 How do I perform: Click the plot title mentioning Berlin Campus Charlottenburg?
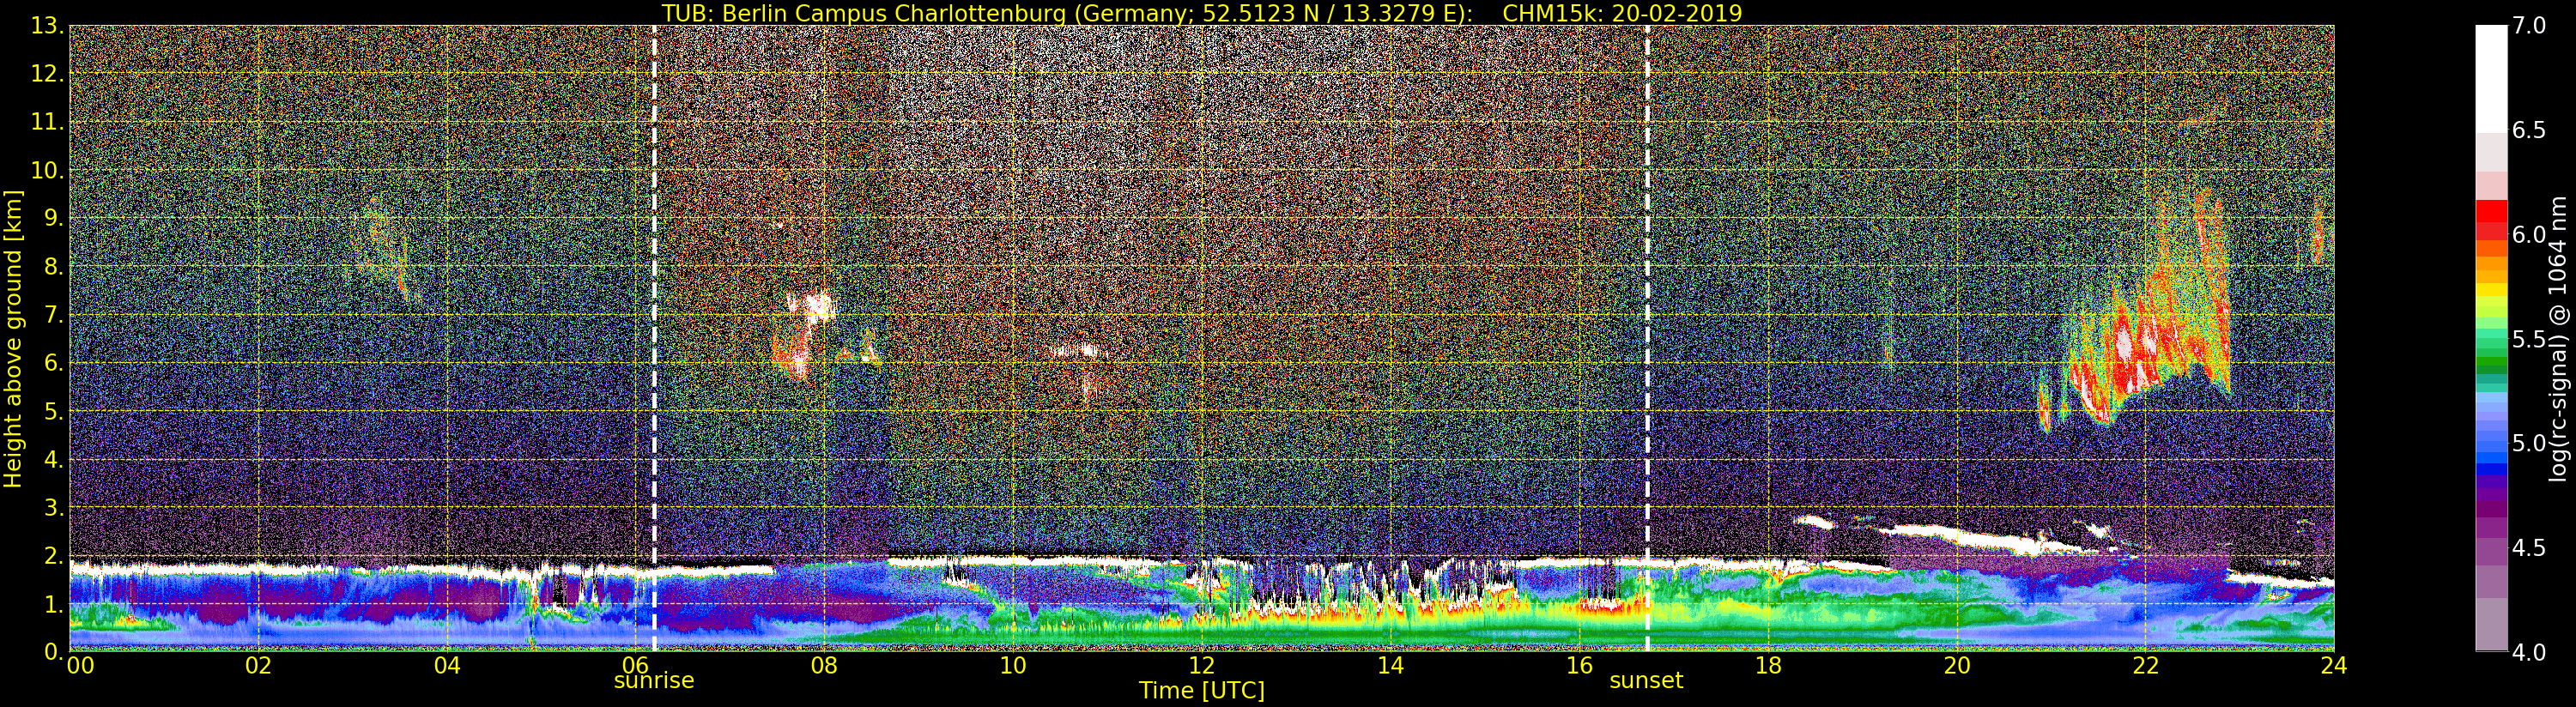(1202, 13)
